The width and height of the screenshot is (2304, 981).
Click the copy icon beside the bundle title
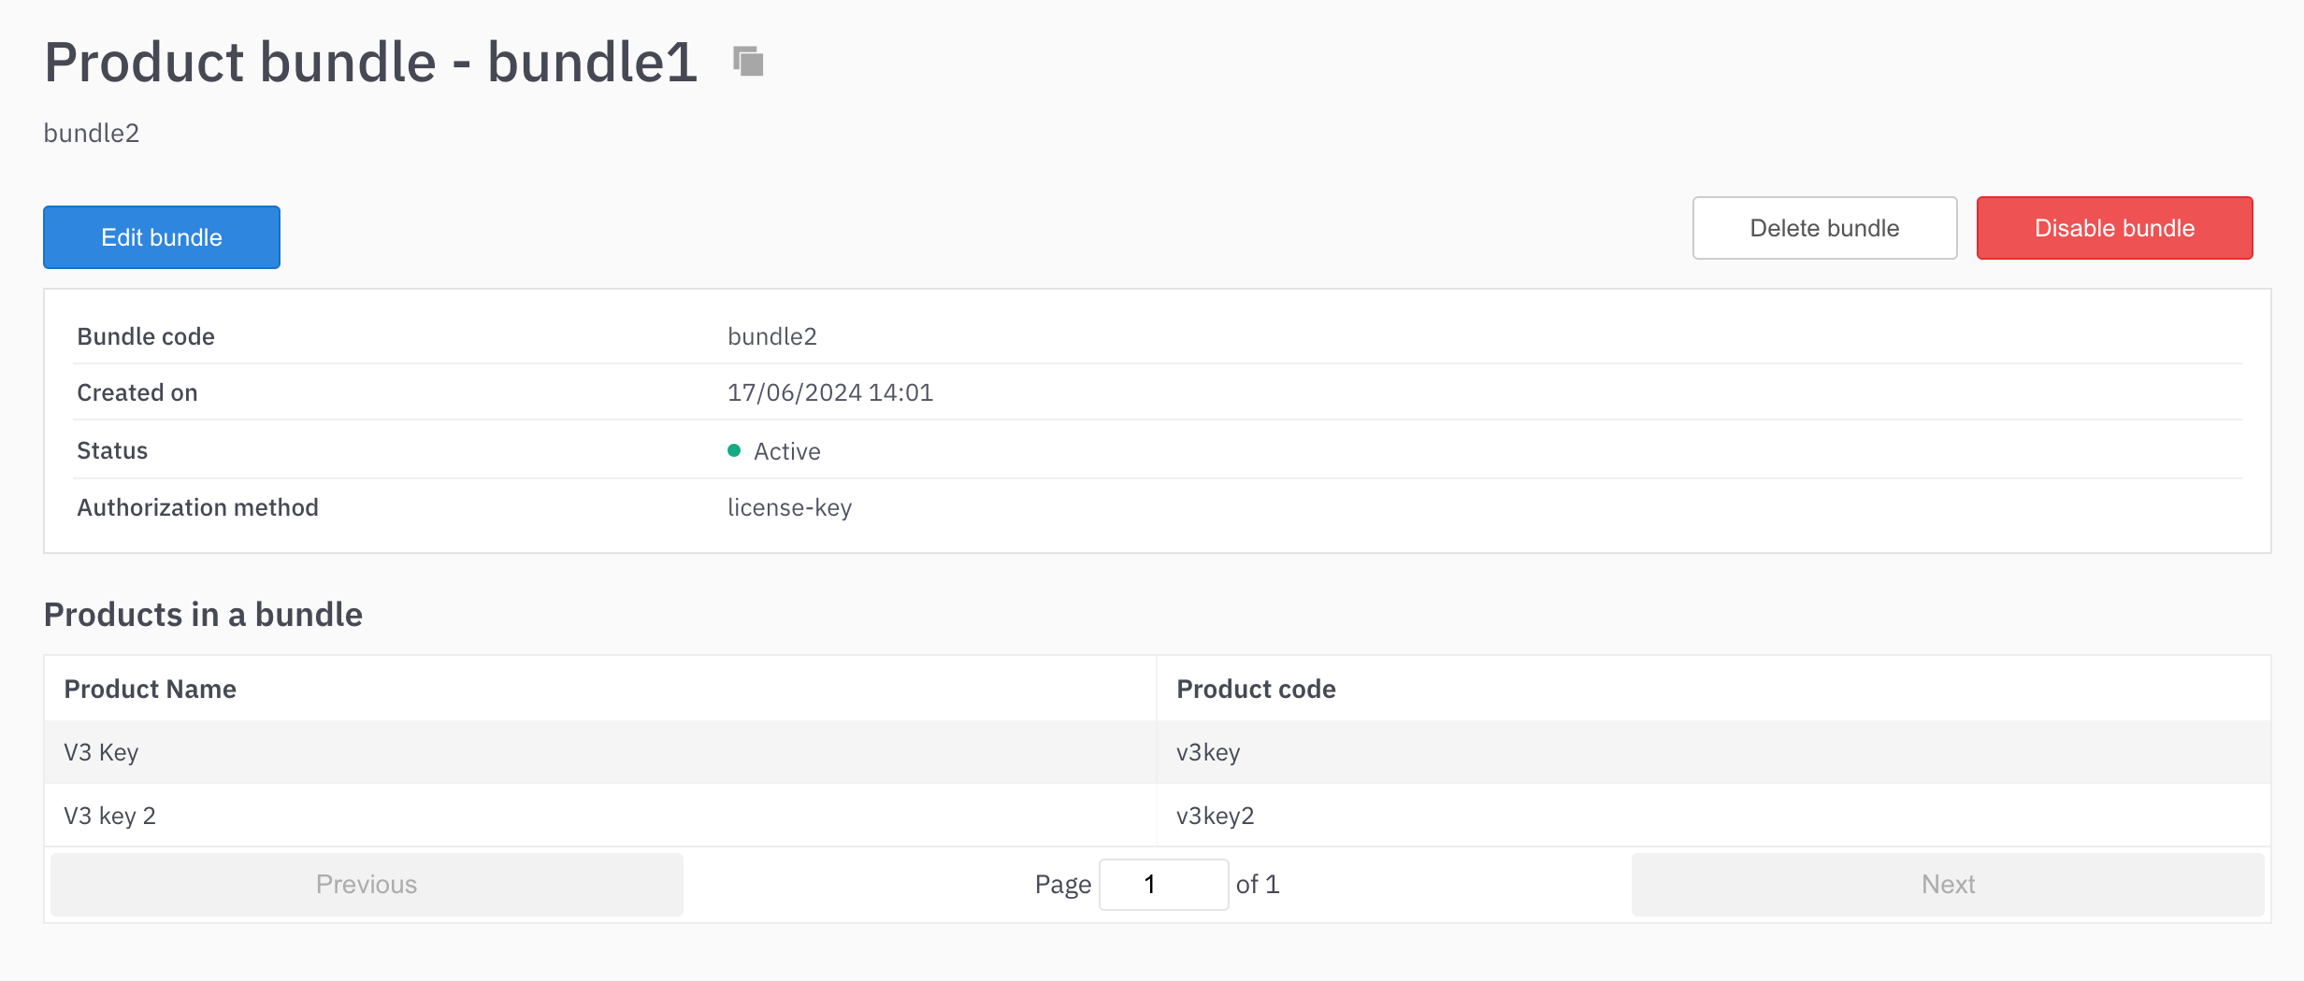tap(748, 62)
